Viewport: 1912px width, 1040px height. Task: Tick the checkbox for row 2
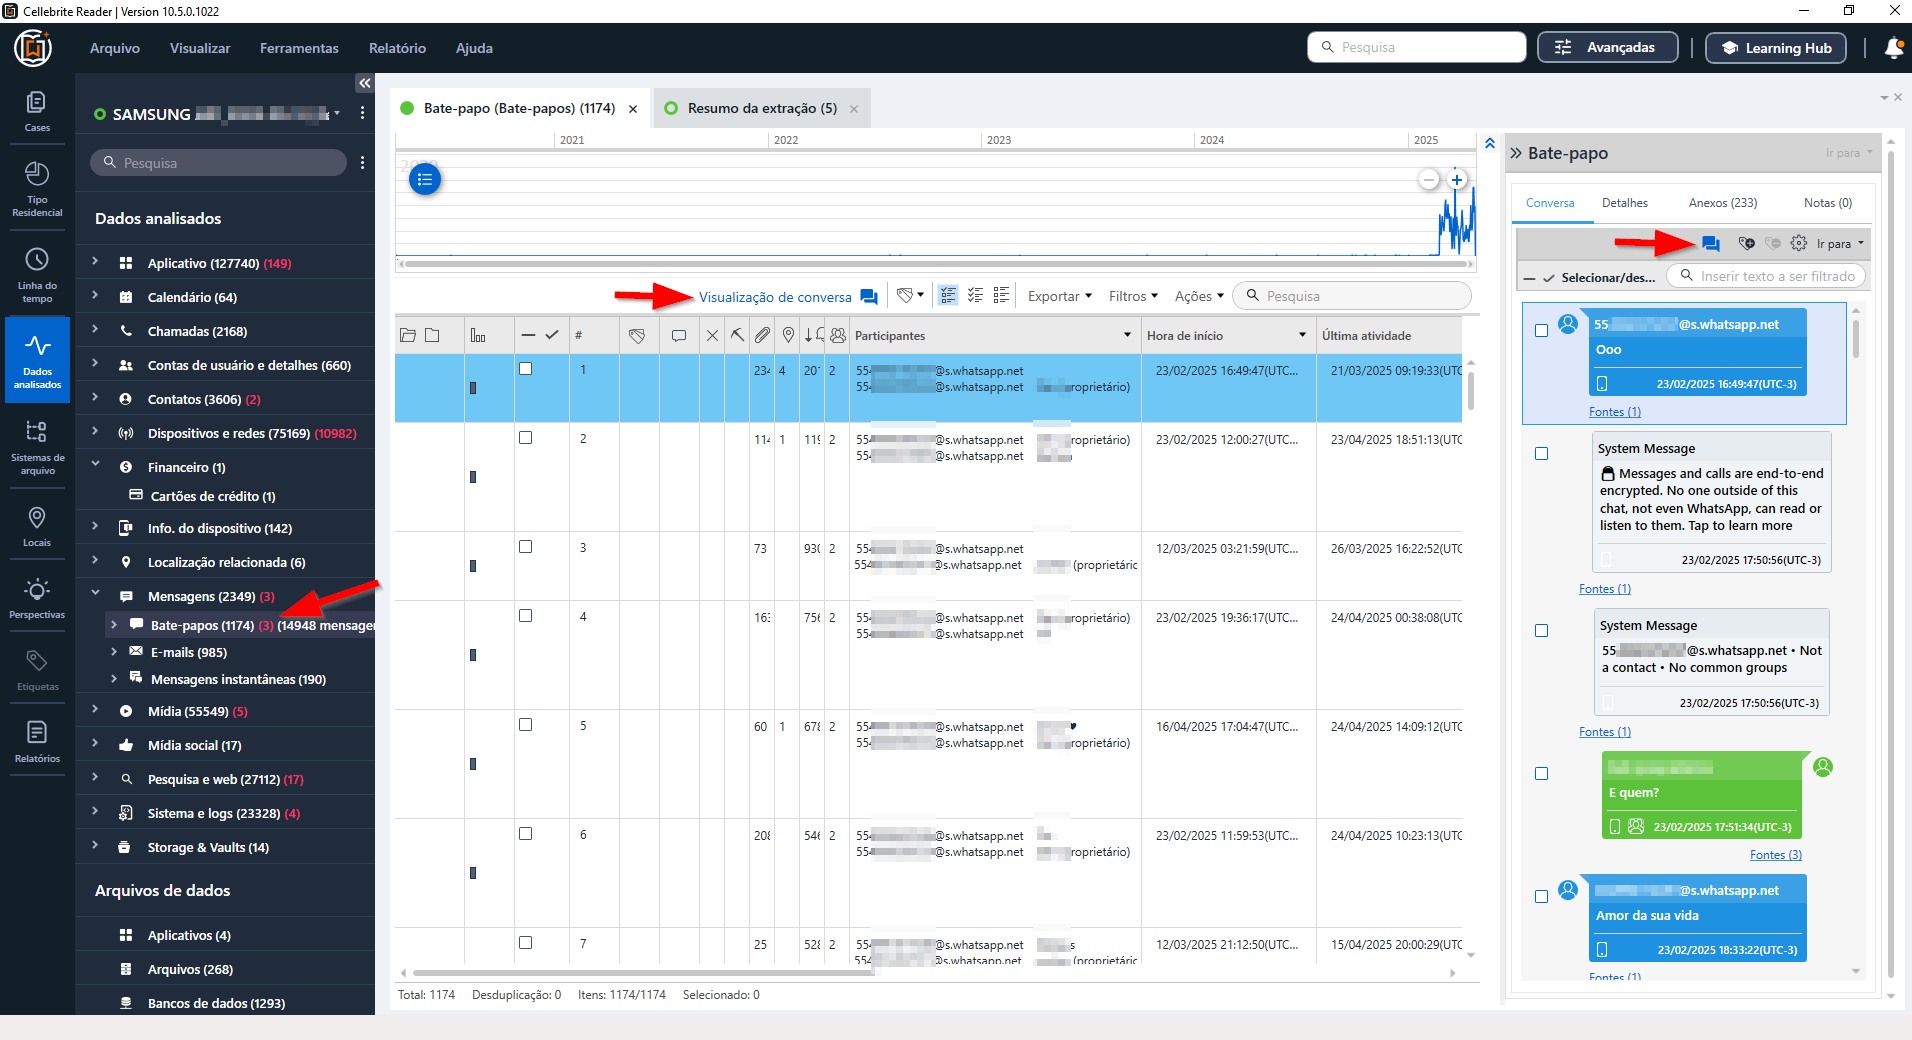[525, 438]
